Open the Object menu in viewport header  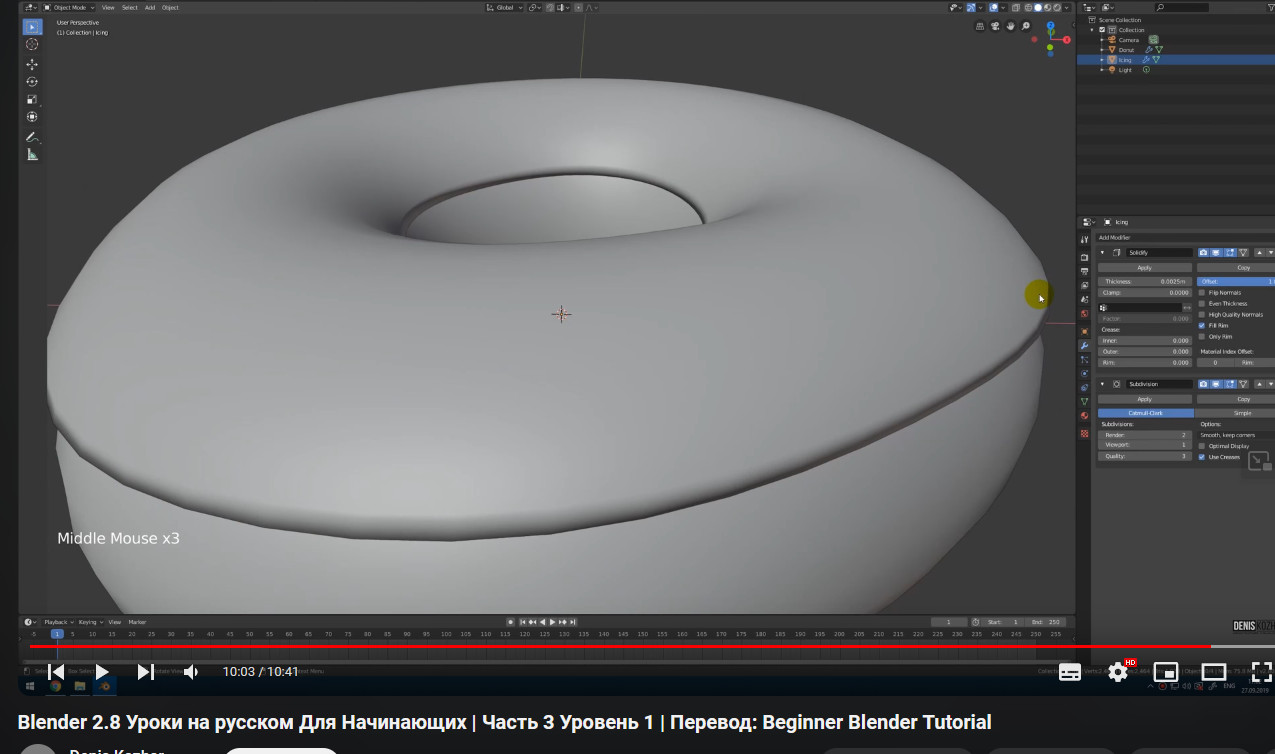coord(170,7)
